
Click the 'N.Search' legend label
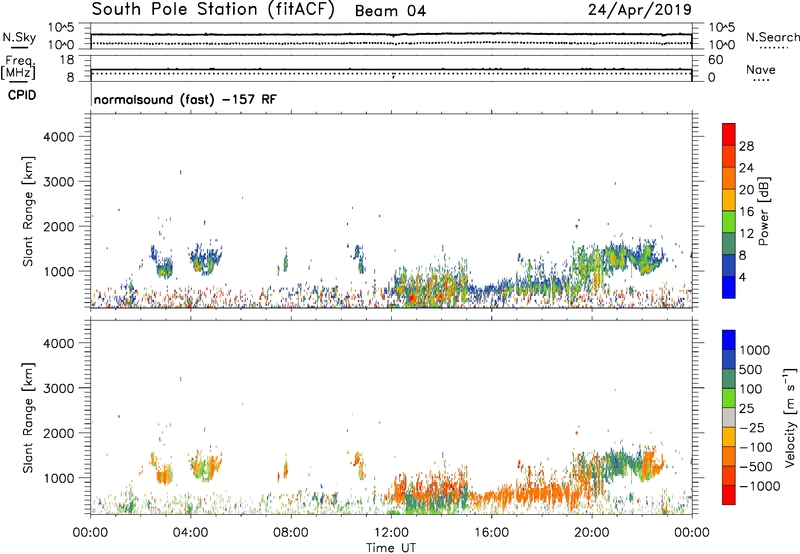772,37
